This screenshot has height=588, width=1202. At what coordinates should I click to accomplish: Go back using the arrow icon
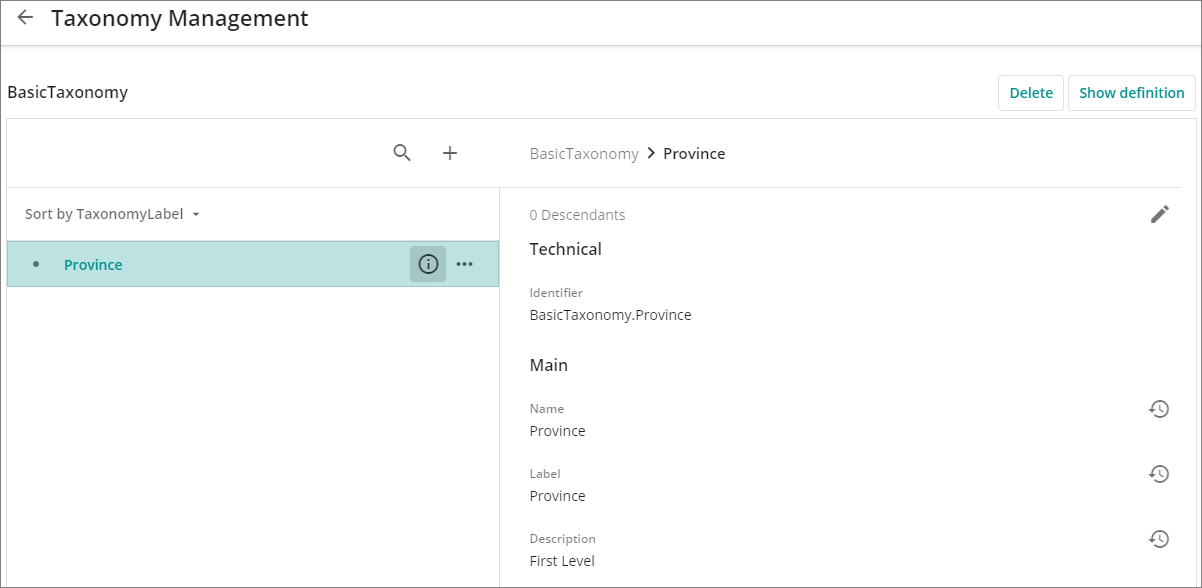pyautogui.click(x=25, y=18)
